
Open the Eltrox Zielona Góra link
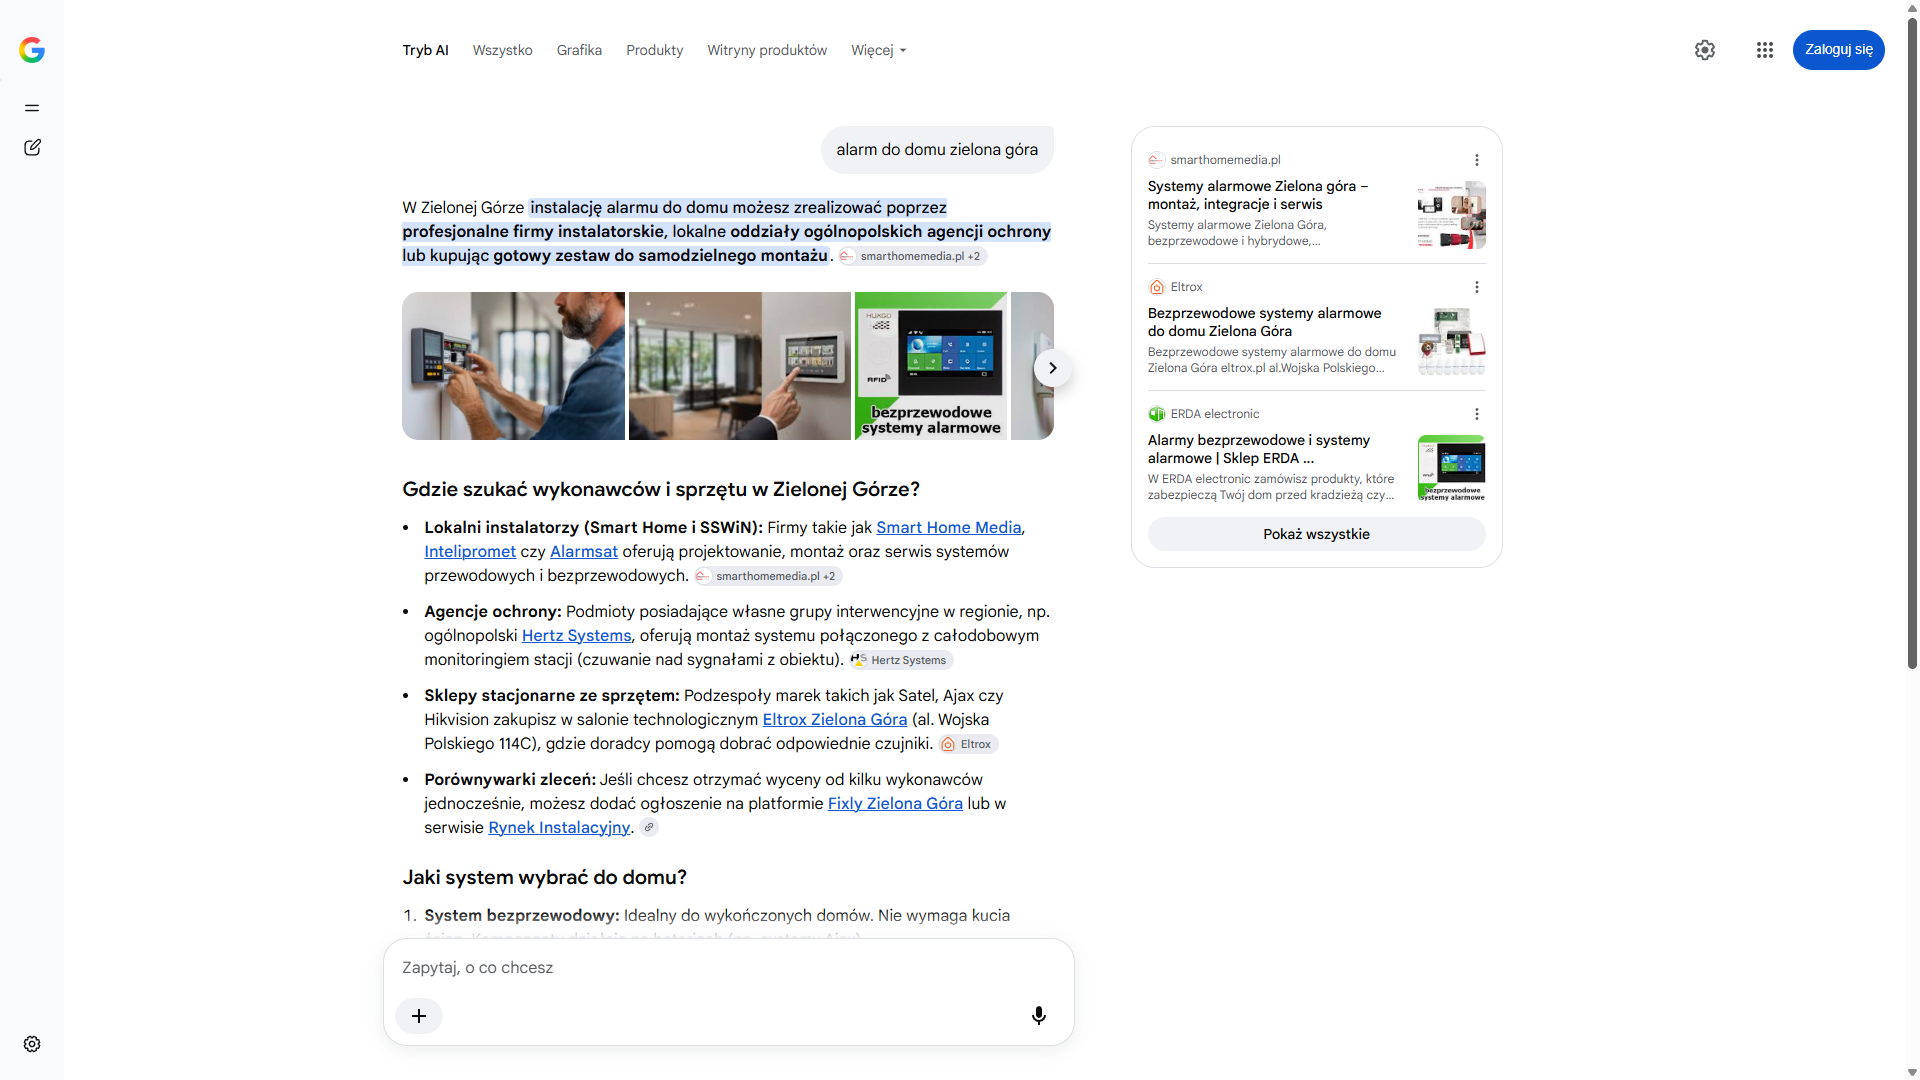click(835, 719)
